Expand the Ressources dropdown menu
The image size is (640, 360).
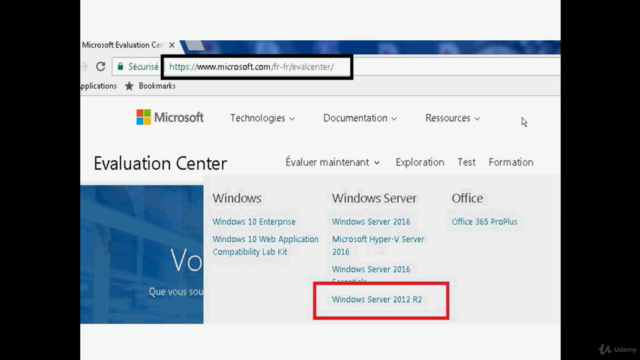pos(452,118)
